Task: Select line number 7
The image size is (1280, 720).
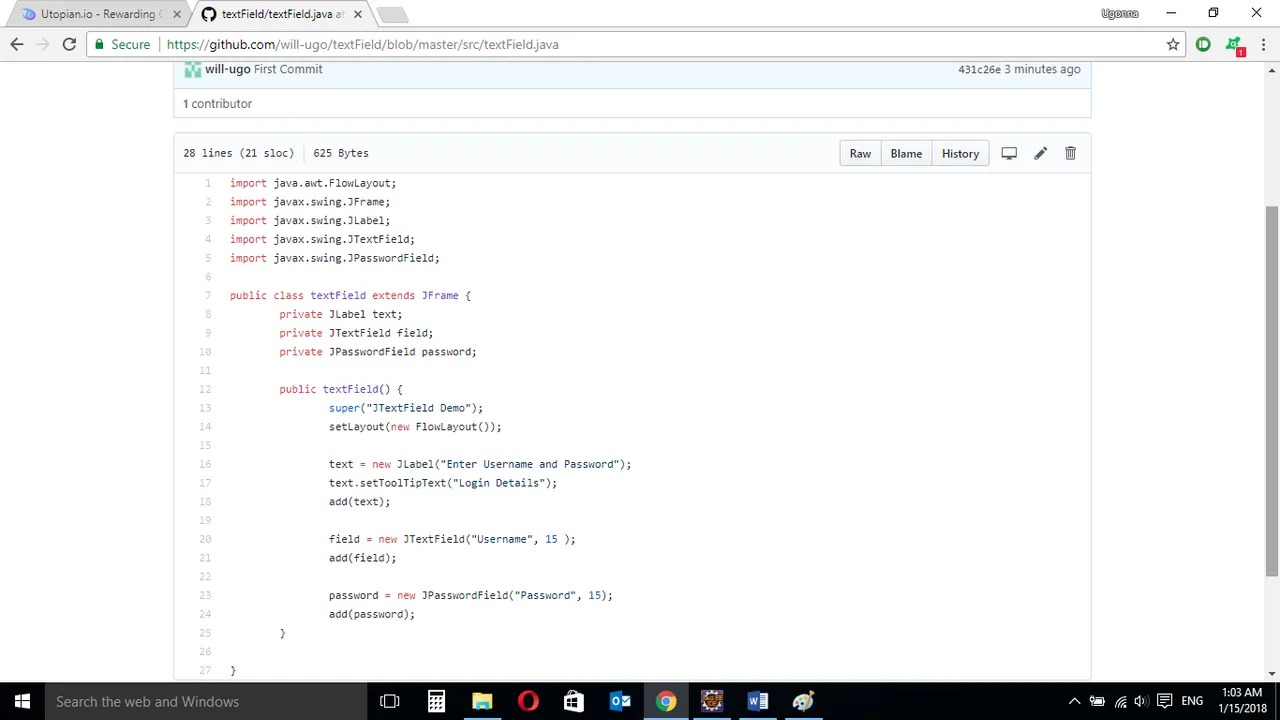Action: pos(208,295)
